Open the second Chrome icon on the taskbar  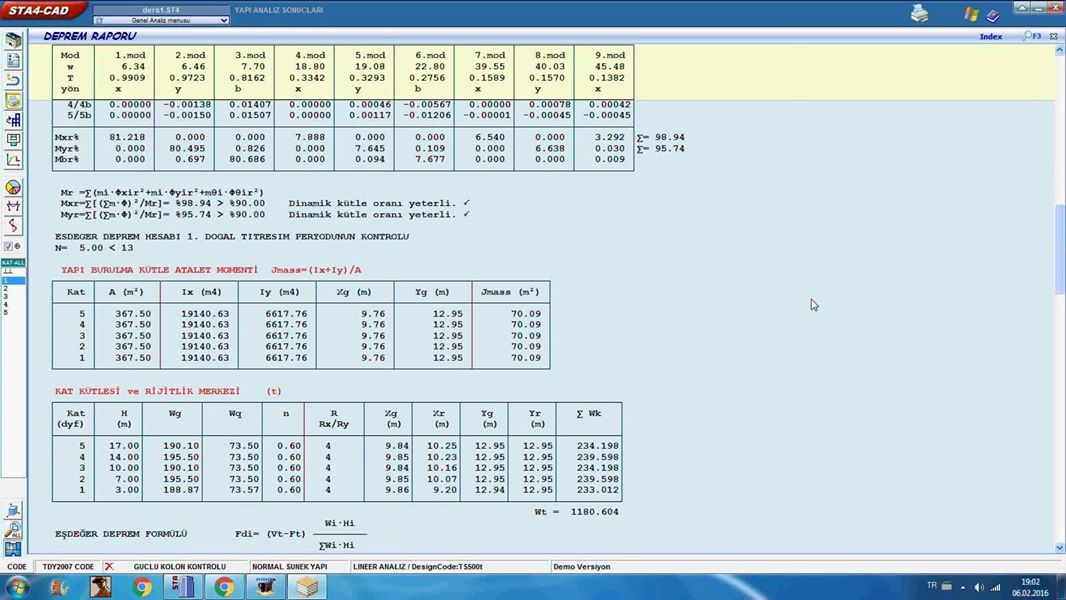[x=224, y=586]
